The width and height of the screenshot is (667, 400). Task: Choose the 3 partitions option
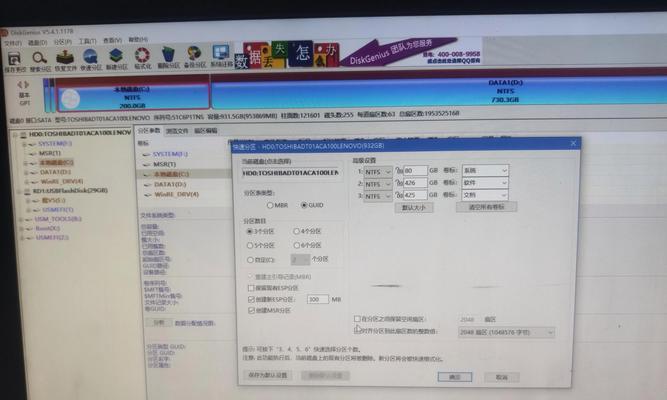(x=250, y=231)
